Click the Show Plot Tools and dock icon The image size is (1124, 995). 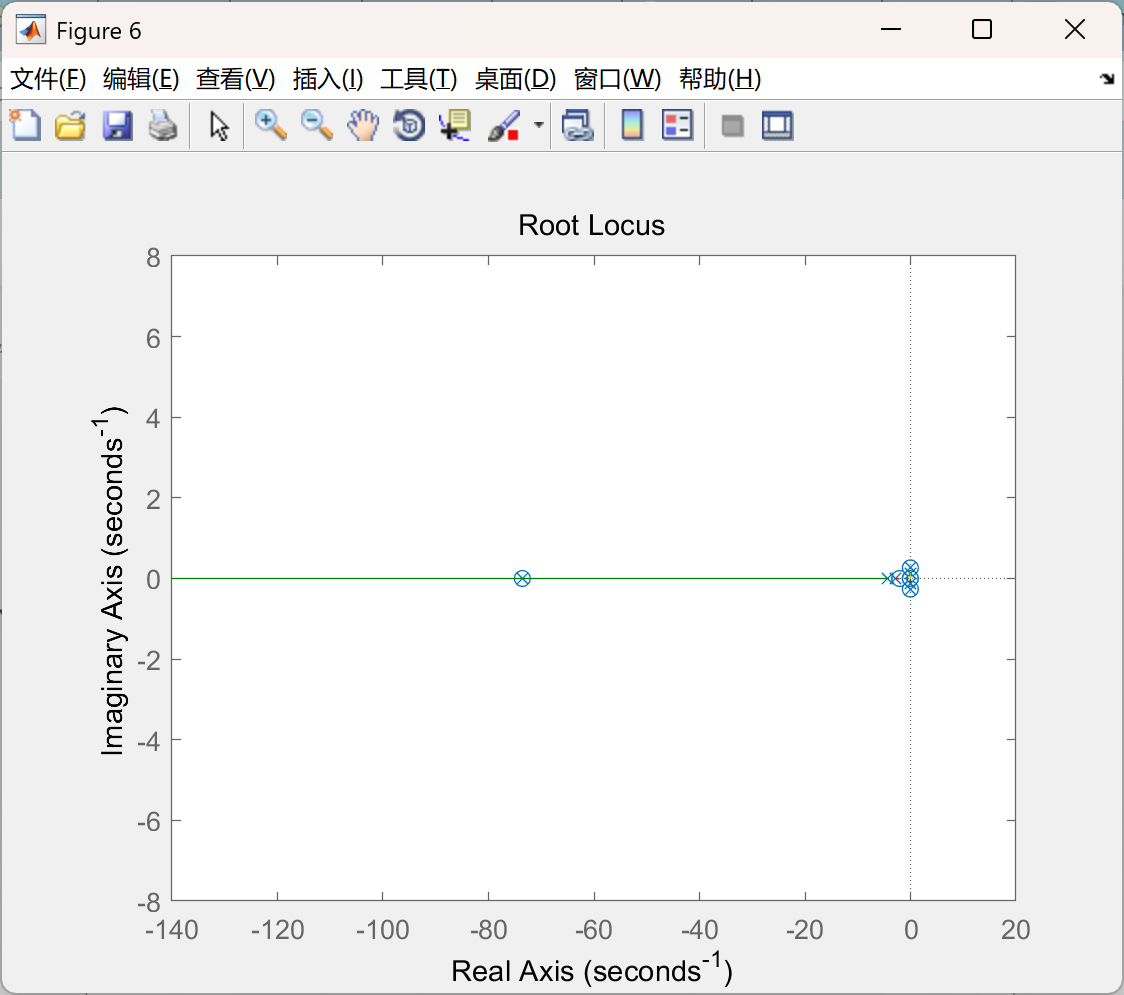[777, 125]
